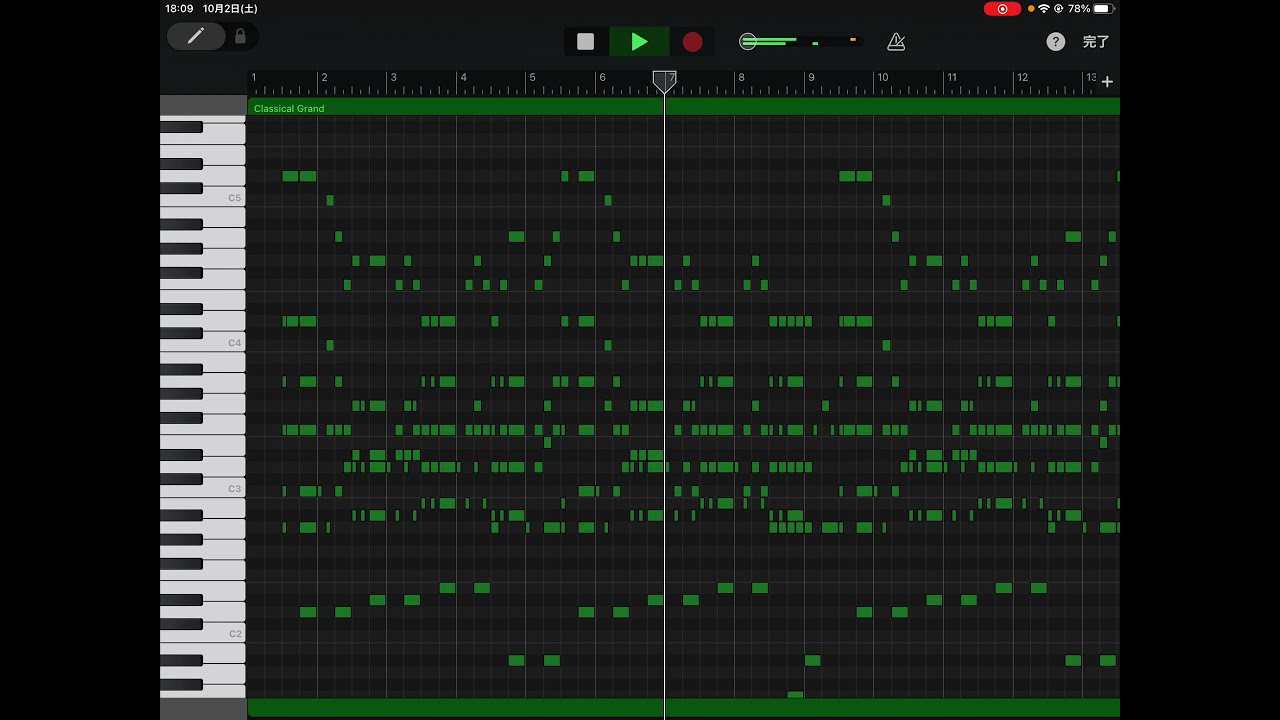
Task: Jump to bar 11 on the ruler
Action: pyautogui.click(x=952, y=77)
